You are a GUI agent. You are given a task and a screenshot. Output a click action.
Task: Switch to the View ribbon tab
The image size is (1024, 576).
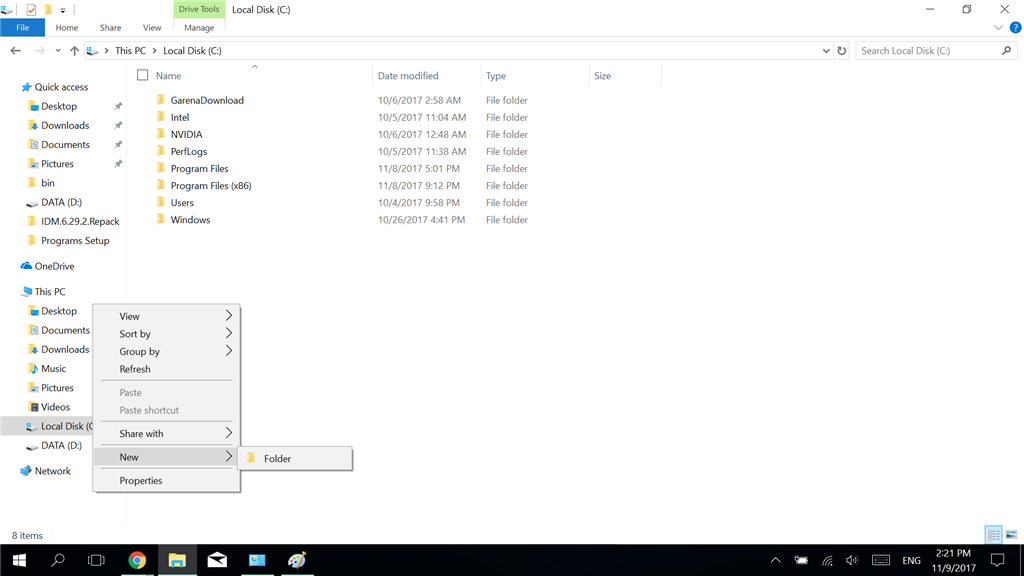click(152, 27)
